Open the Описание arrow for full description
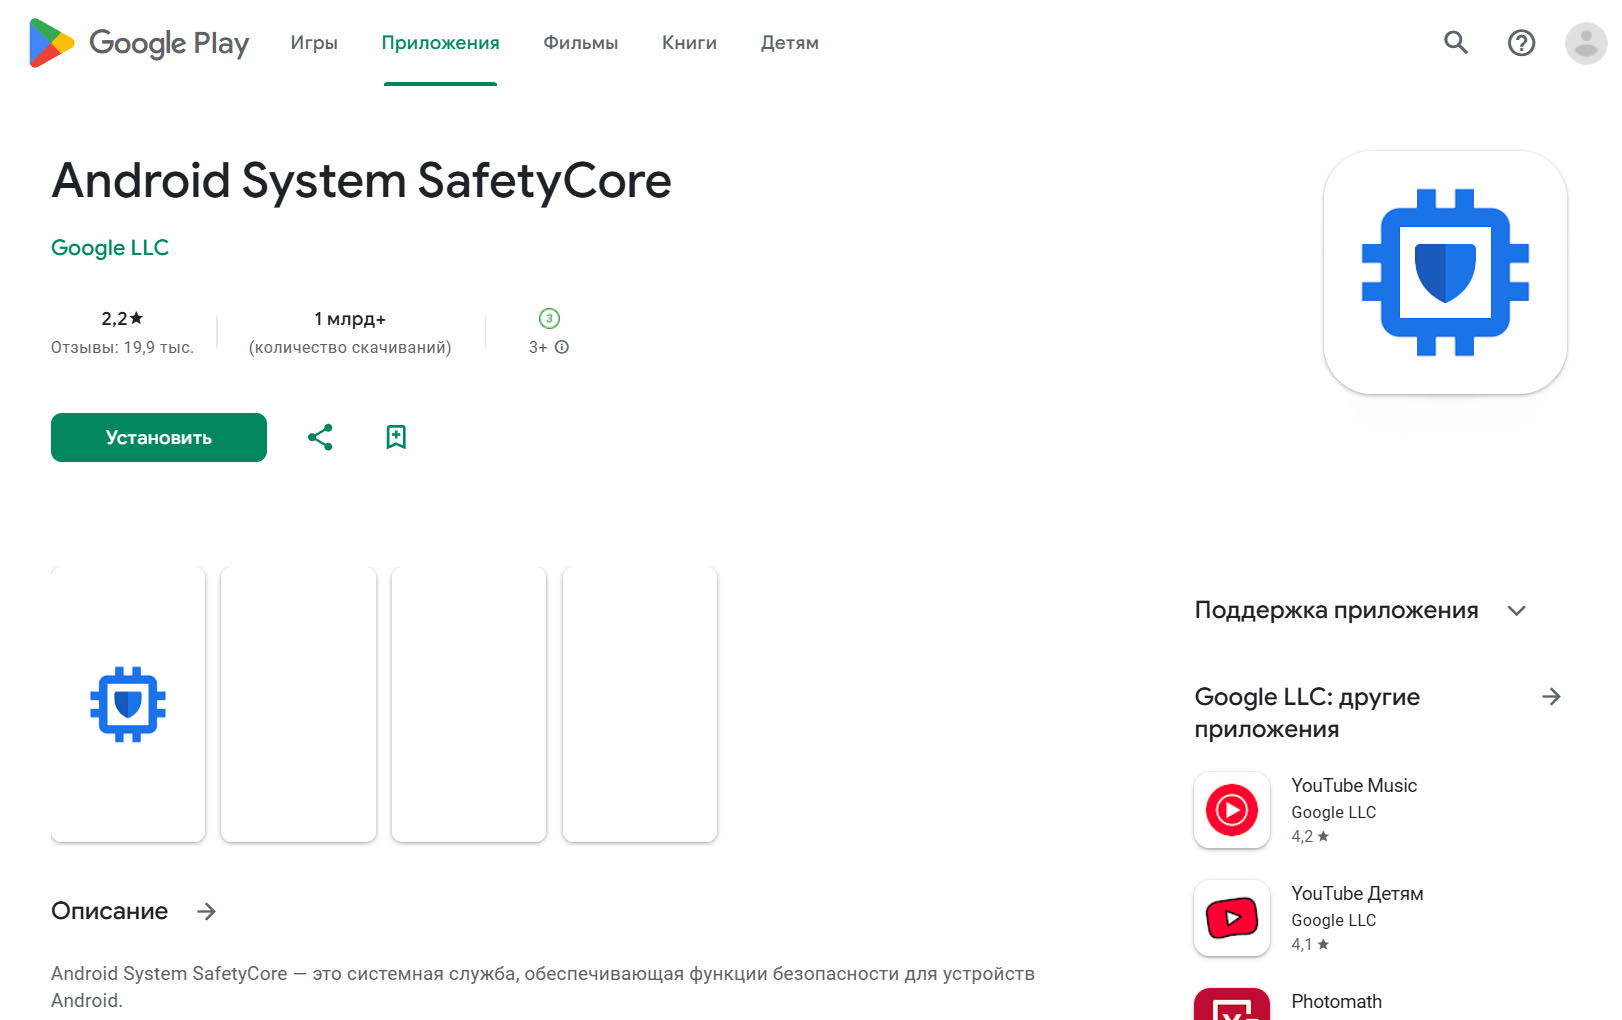 [x=207, y=911]
